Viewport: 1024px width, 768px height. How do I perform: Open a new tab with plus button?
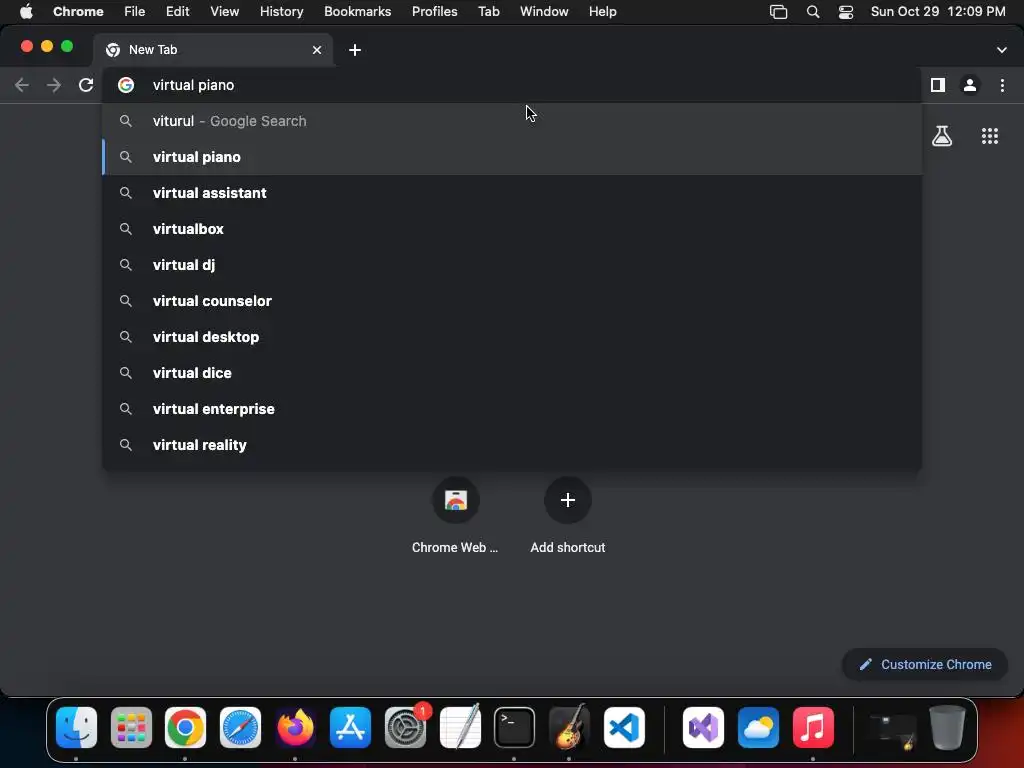[x=355, y=50]
